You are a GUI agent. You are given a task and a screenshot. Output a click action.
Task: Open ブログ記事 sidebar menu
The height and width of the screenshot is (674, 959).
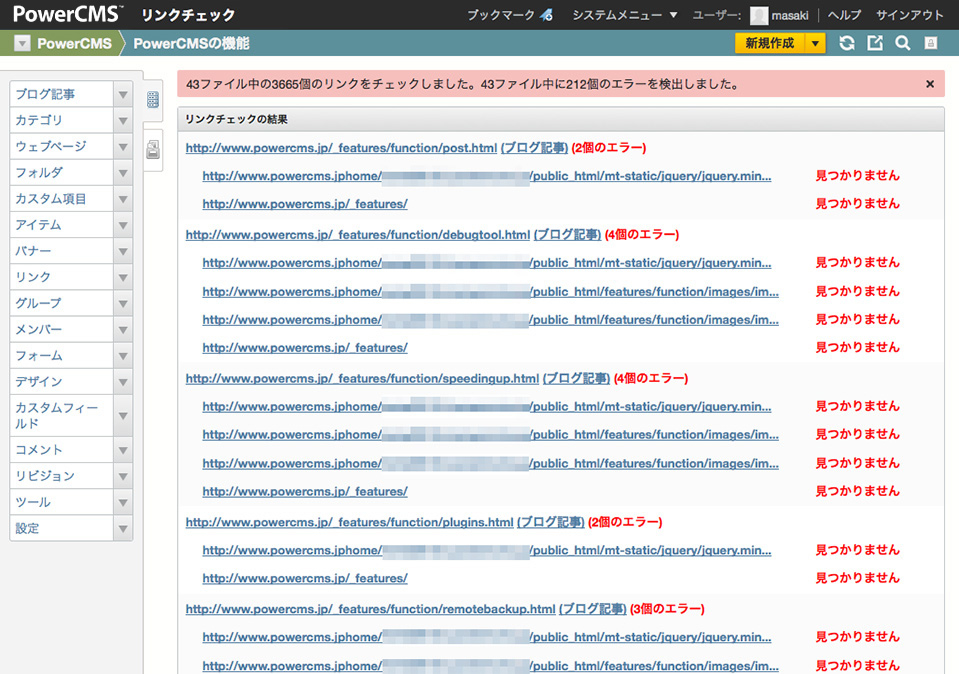click(x=62, y=94)
